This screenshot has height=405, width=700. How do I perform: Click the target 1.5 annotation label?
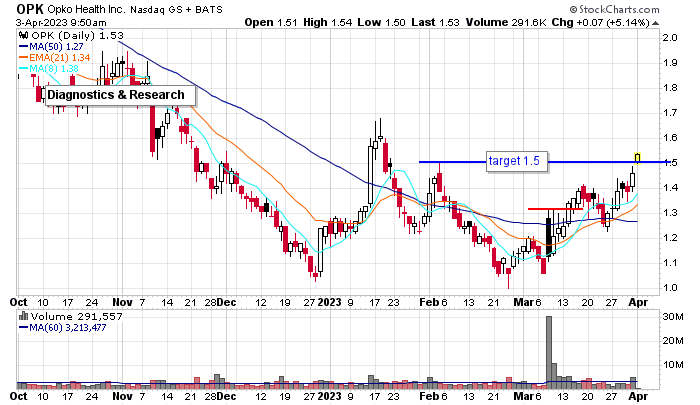tap(517, 161)
